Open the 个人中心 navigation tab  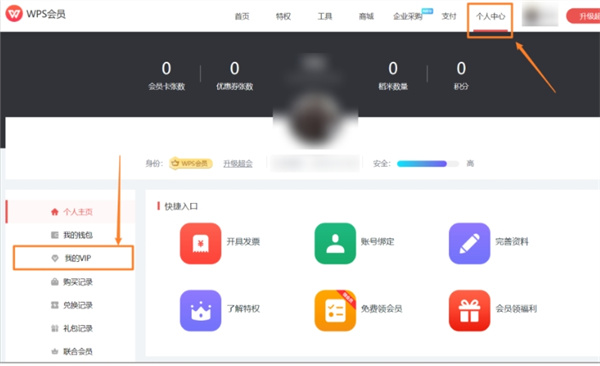[490, 16]
